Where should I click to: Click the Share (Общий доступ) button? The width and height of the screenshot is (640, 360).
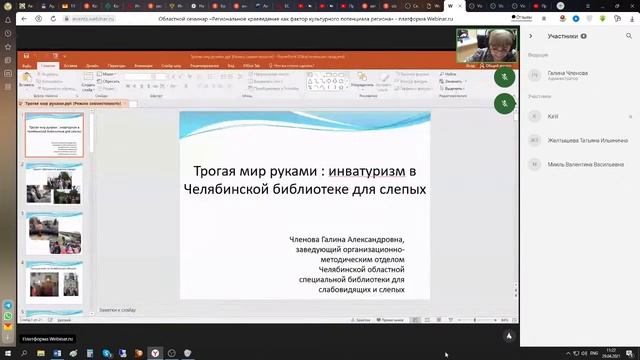coord(495,66)
